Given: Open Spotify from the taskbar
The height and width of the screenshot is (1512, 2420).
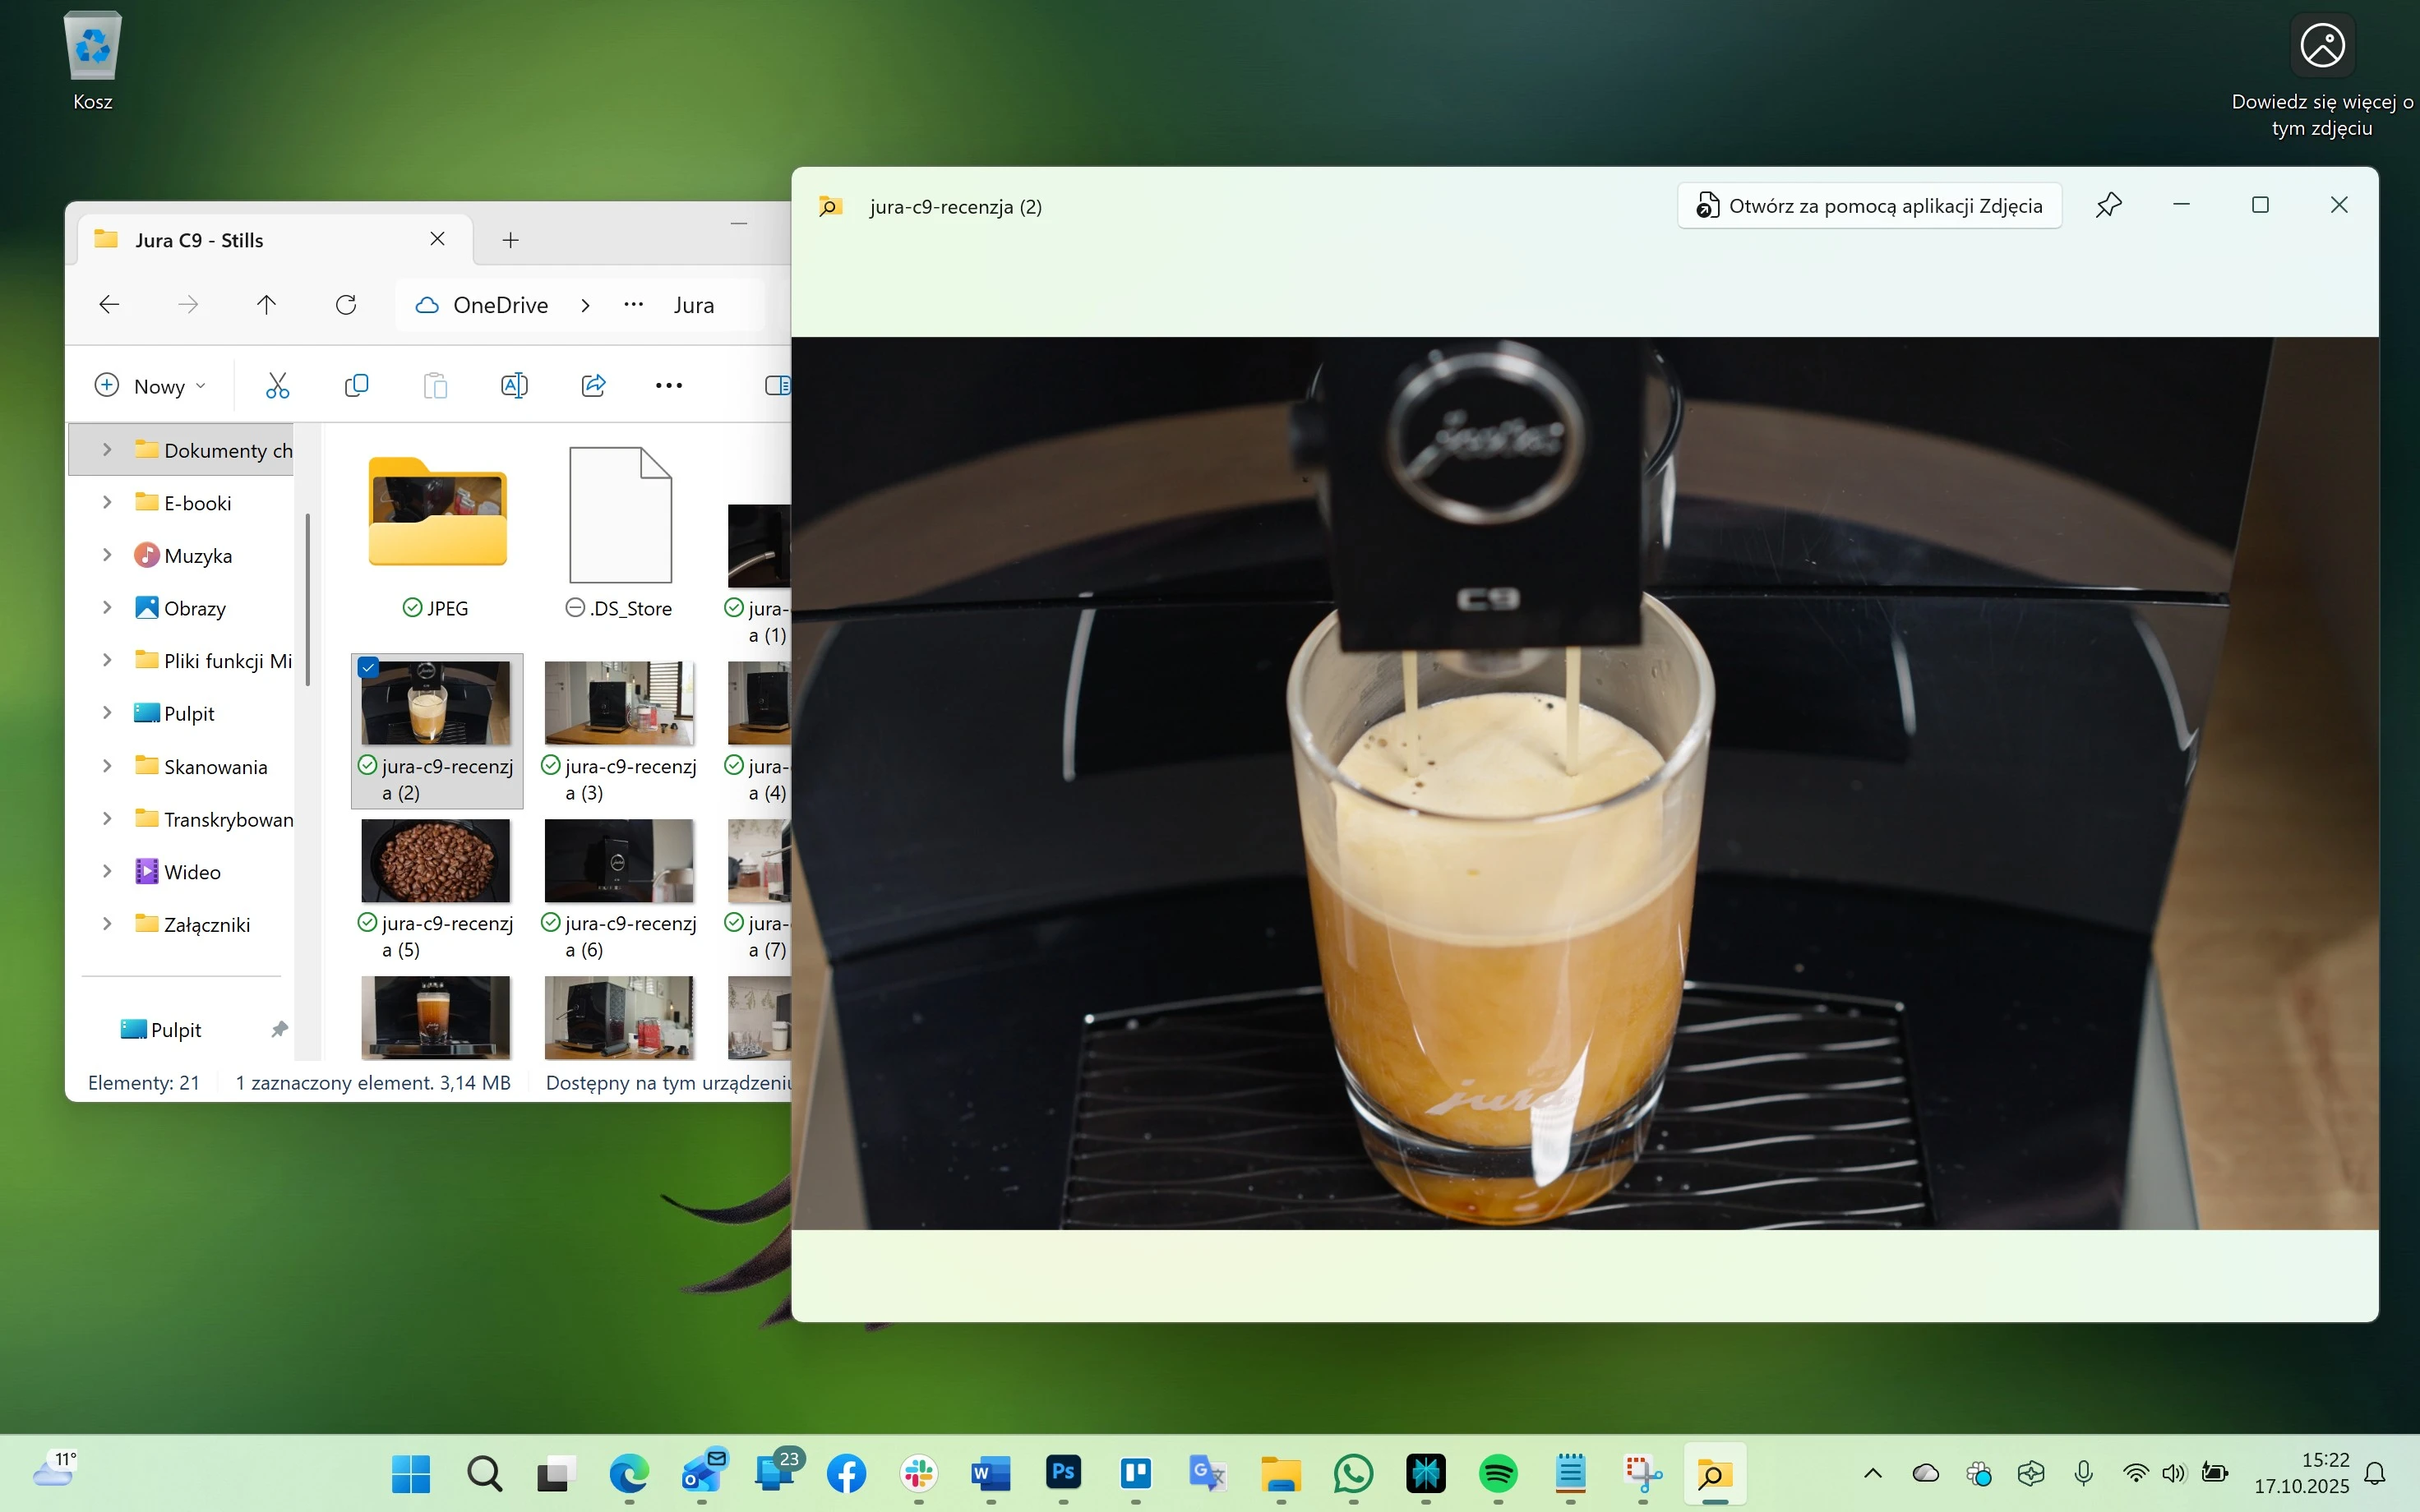Looking at the screenshot, I should coord(1497,1473).
